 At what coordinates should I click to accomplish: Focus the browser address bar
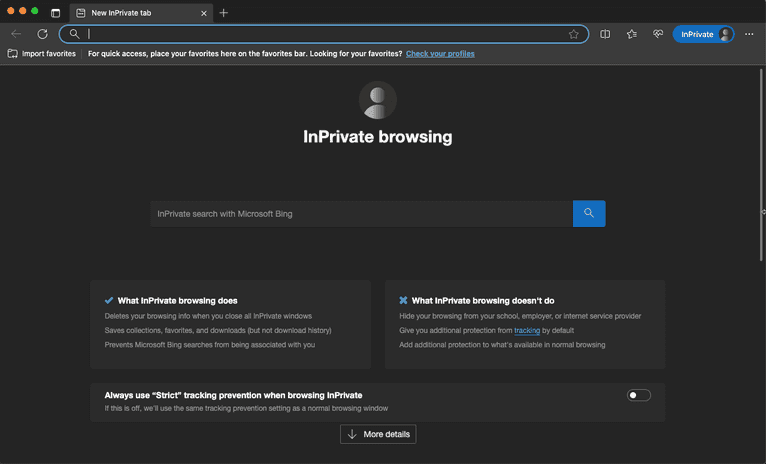coord(320,34)
